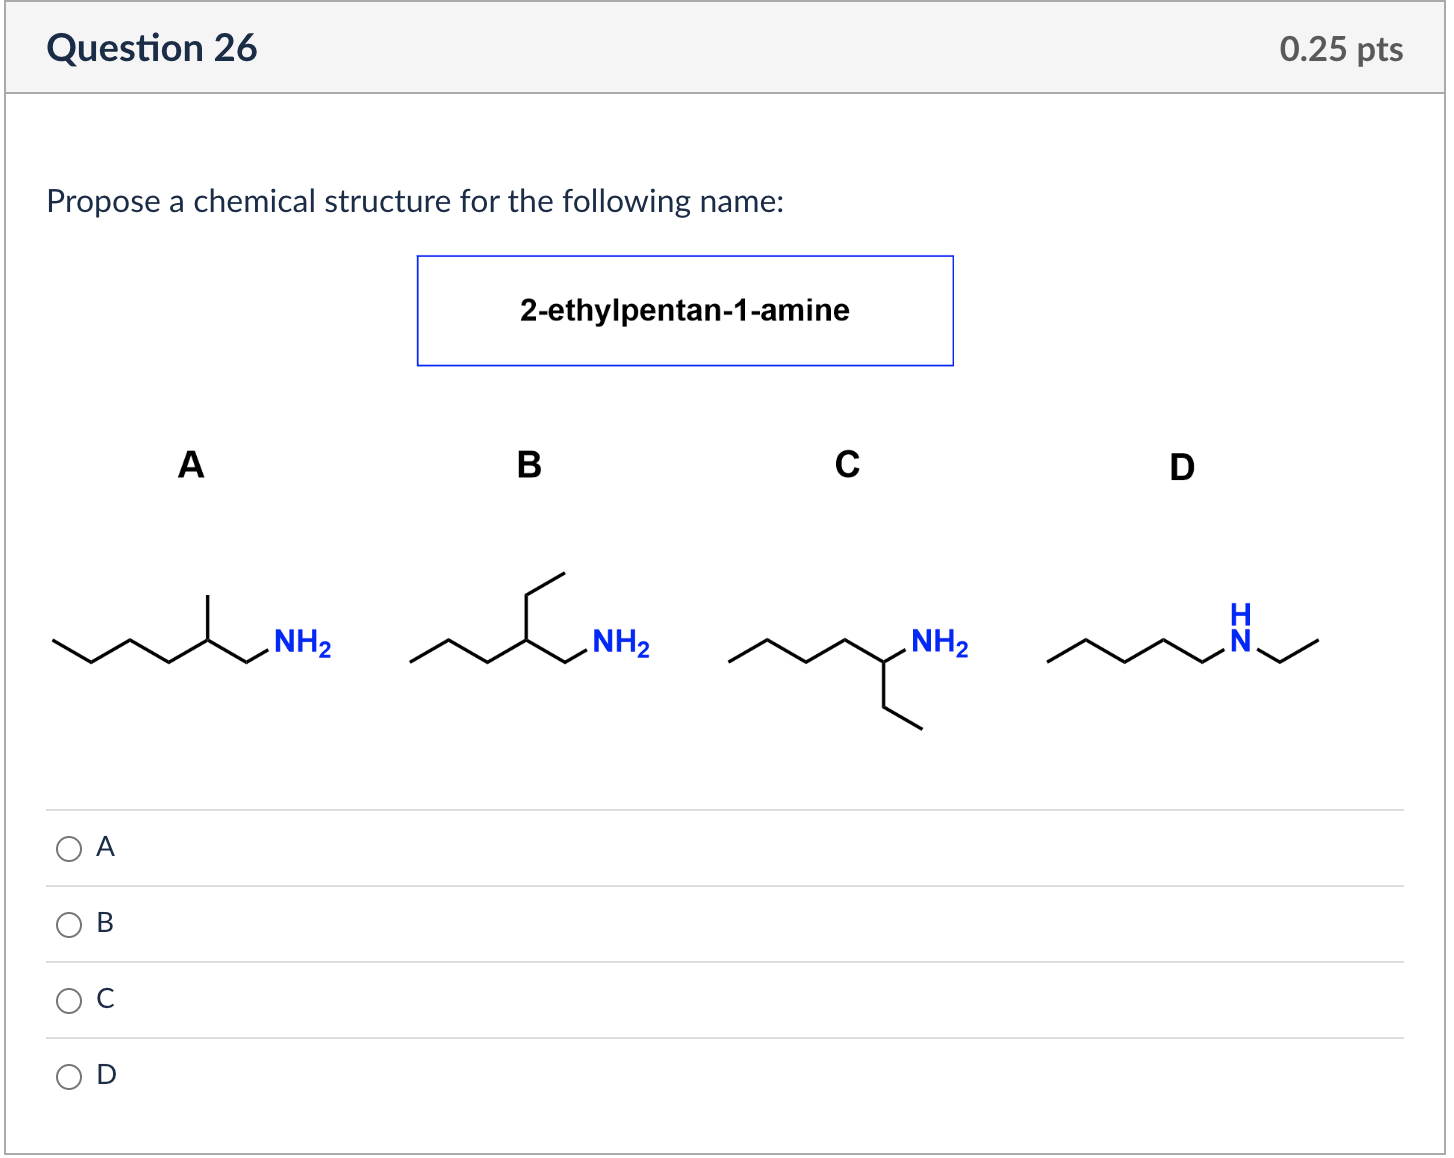Screen dimensions: 1454x1158
Task: Click the NH2 group in structure C
Action: coord(938,641)
